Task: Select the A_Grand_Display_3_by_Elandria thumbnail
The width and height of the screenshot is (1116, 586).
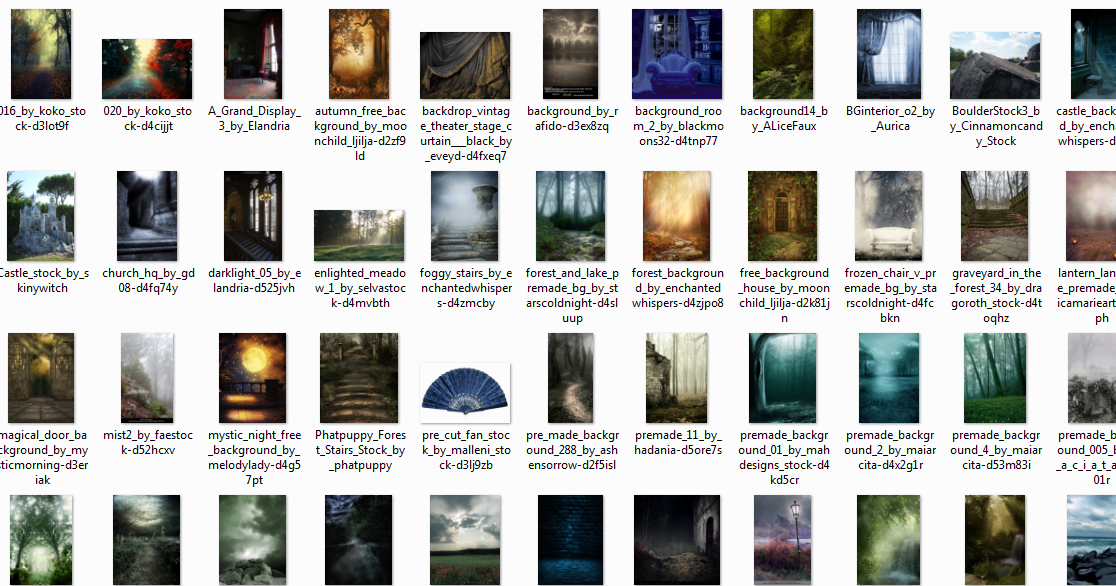Action: pos(253,54)
